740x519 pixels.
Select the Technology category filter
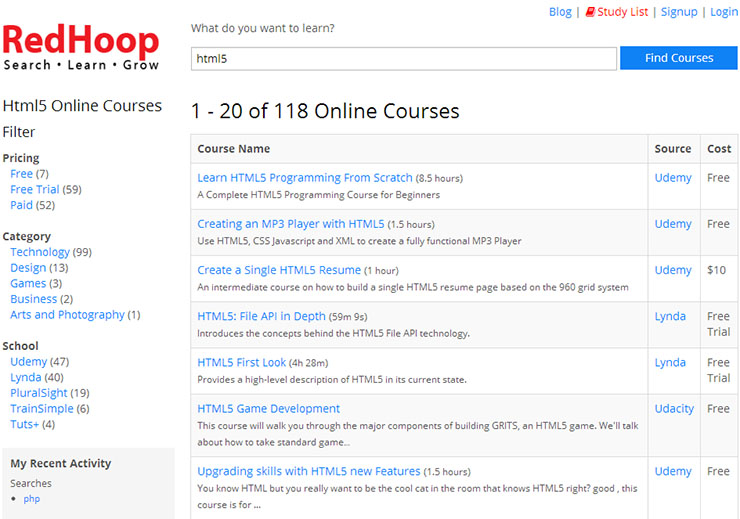coord(40,252)
